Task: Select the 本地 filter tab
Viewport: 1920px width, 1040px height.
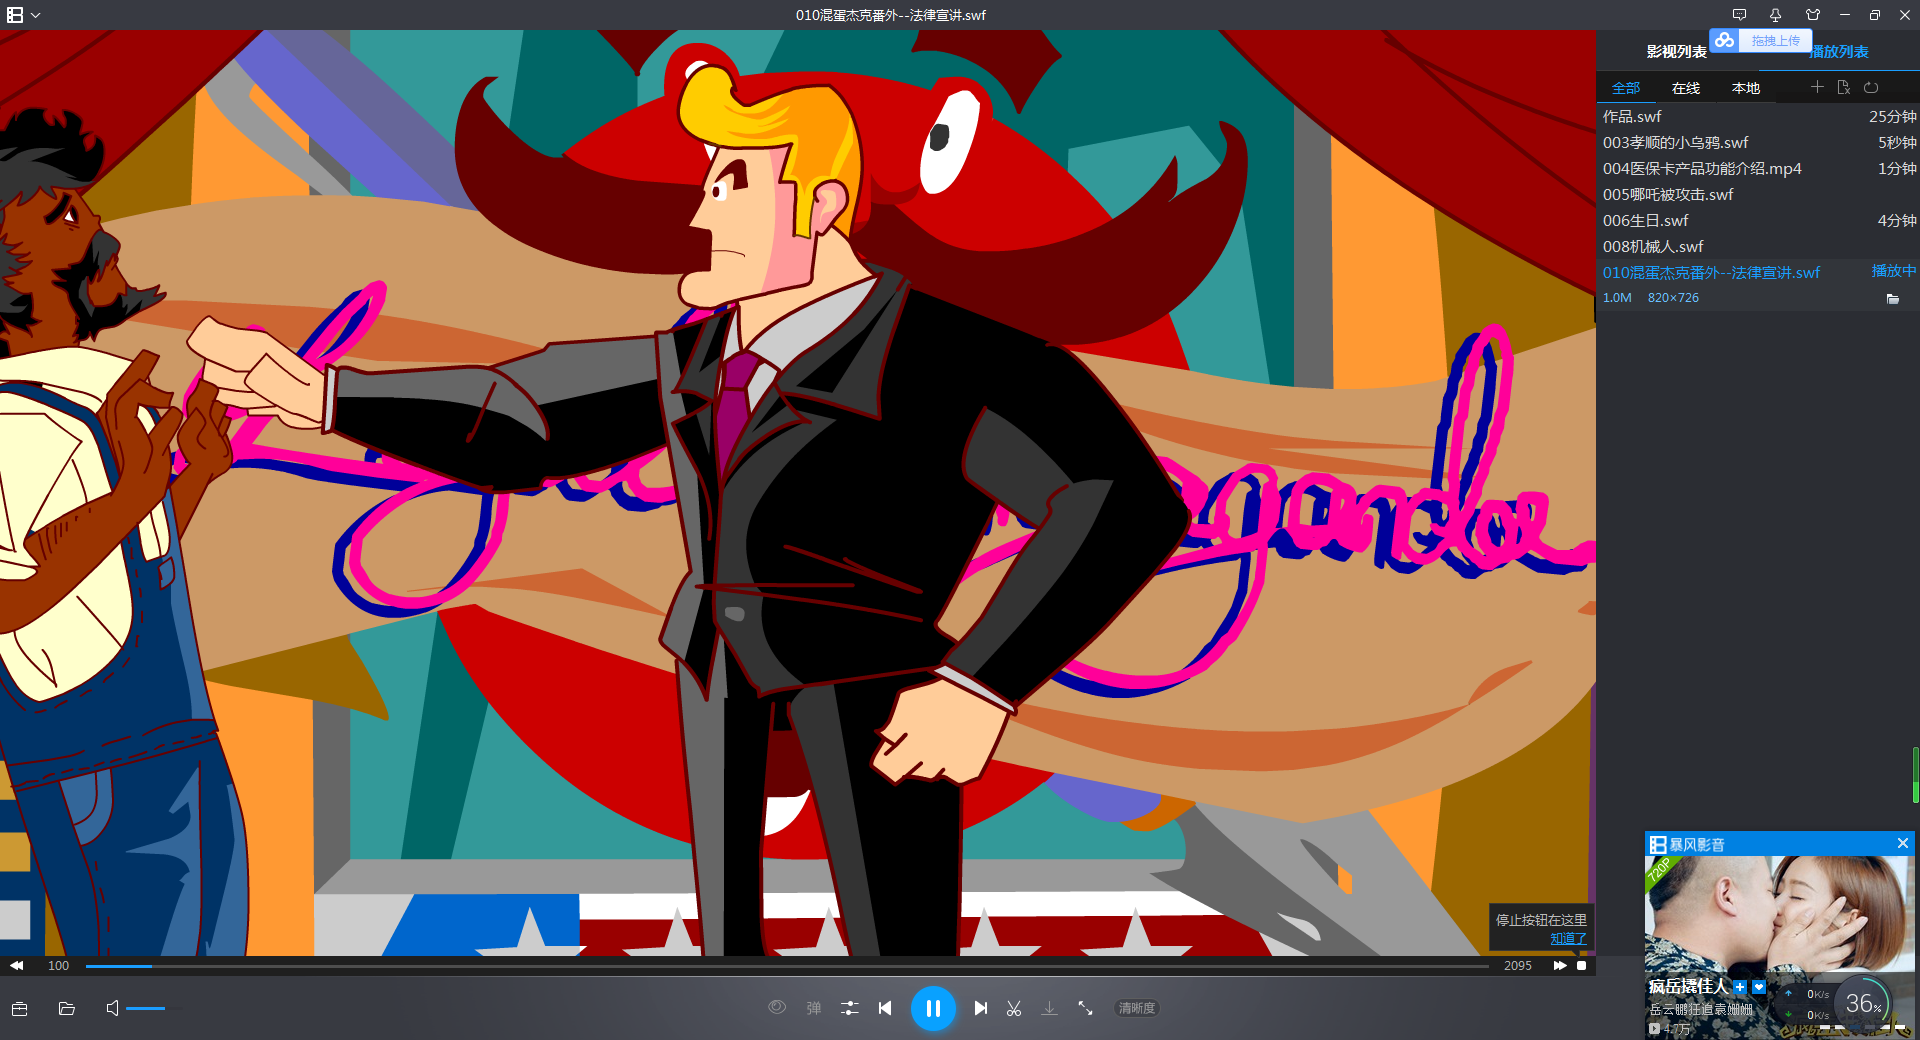Action: 1746,88
